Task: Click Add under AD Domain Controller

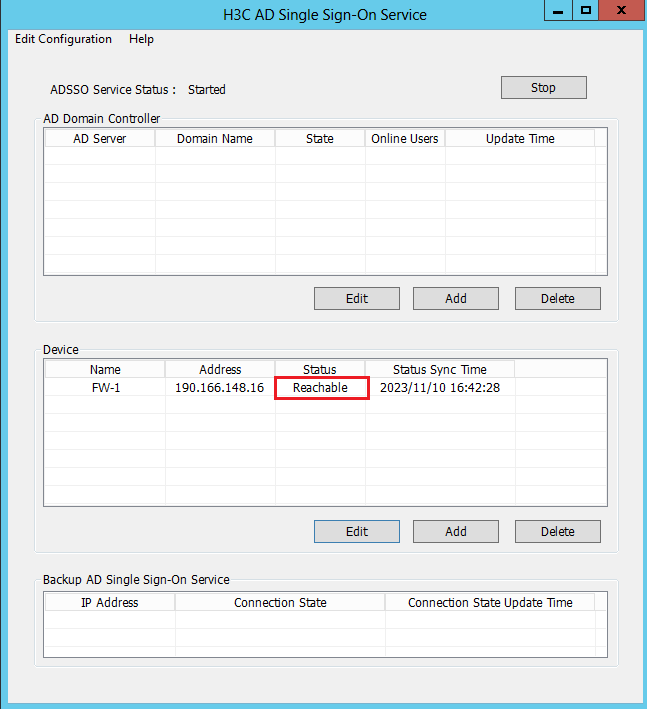Action: (456, 298)
